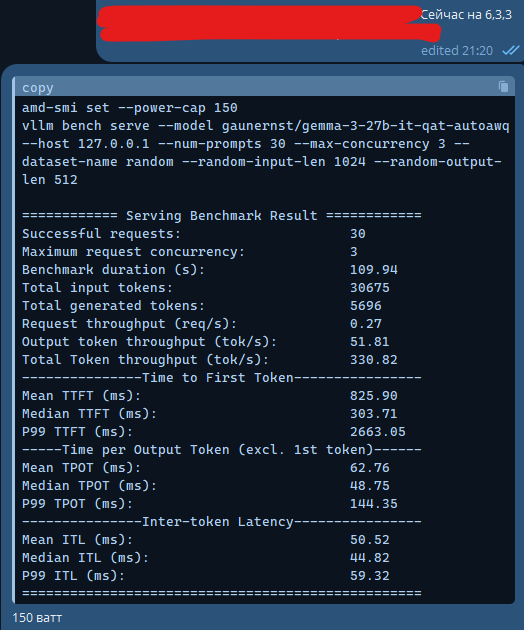Click the model name 'gaunernst/gemma-3-27b-it-qat-autoawq'

365,126
